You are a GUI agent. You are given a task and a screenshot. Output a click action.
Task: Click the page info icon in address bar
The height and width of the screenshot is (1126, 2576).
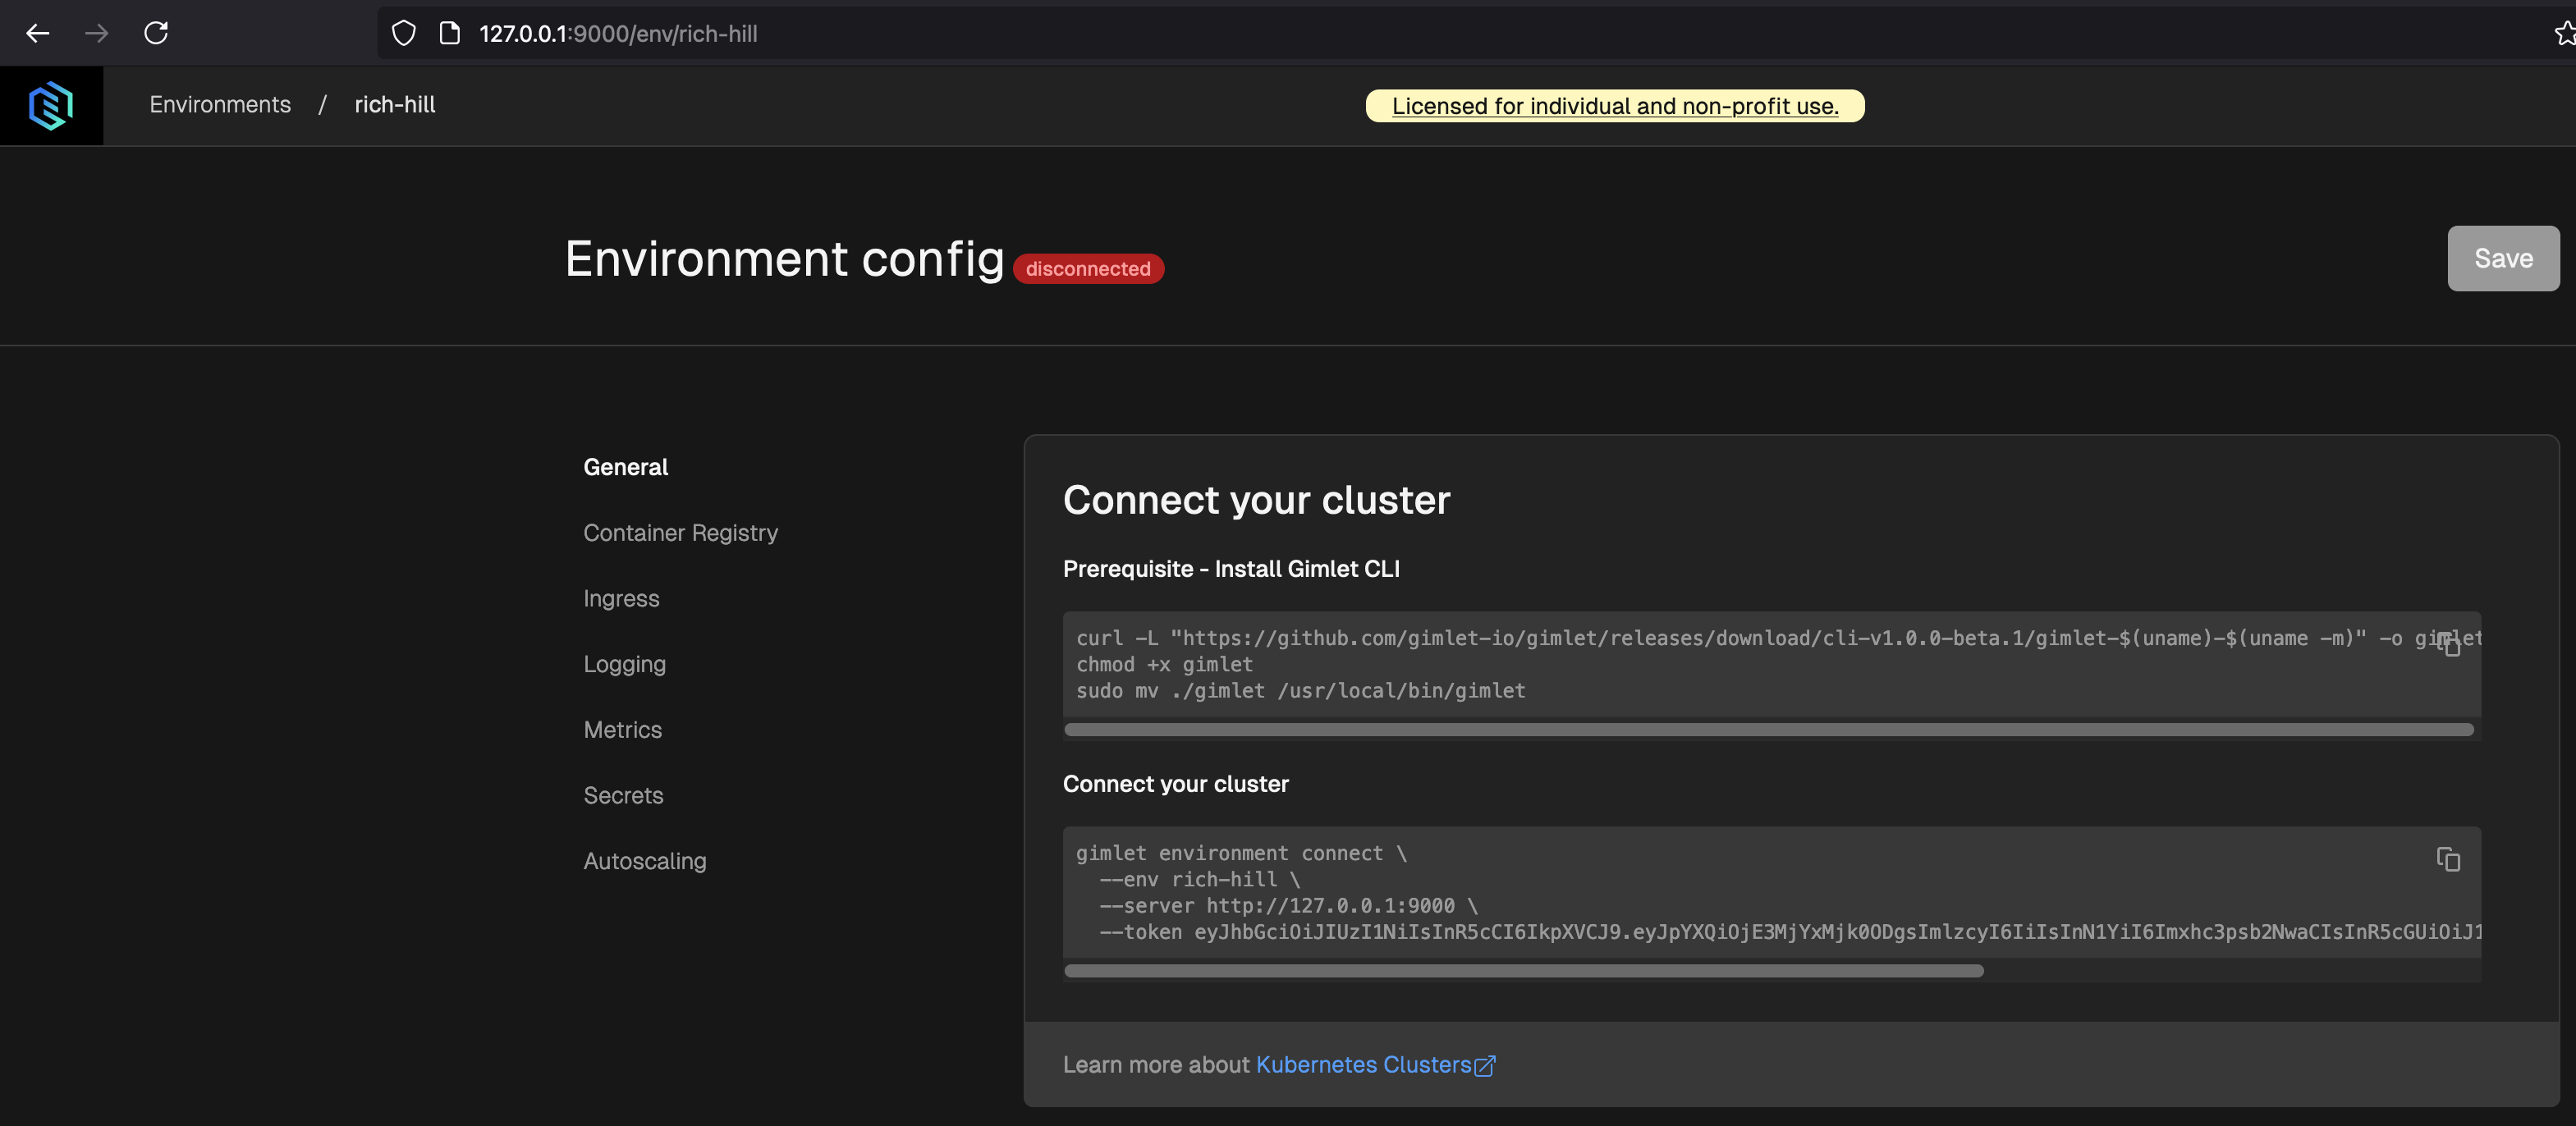pyautogui.click(x=450, y=33)
